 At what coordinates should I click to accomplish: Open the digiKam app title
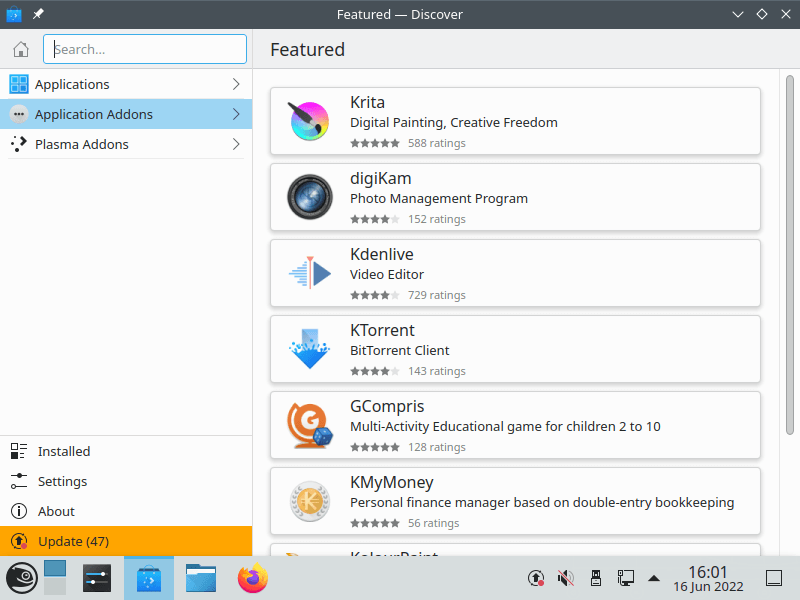tap(381, 179)
